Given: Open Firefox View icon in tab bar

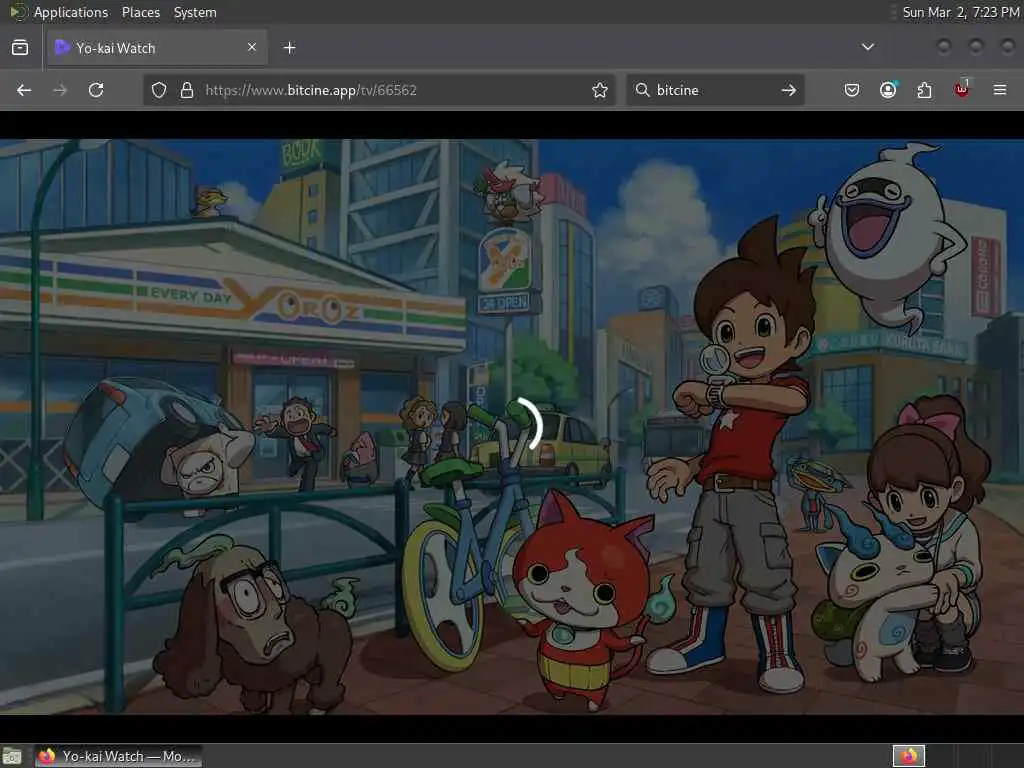Looking at the screenshot, I should click(x=20, y=48).
